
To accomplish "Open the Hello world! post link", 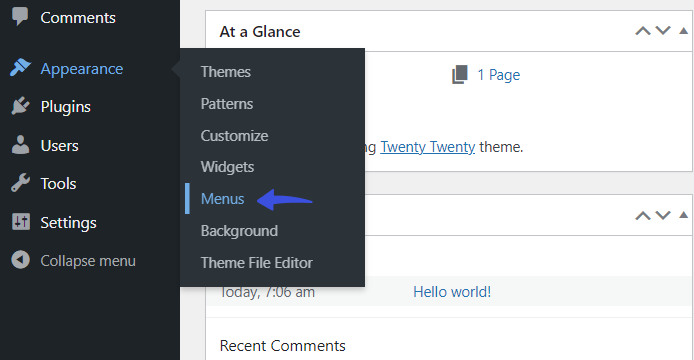I will pyautogui.click(x=452, y=292).
